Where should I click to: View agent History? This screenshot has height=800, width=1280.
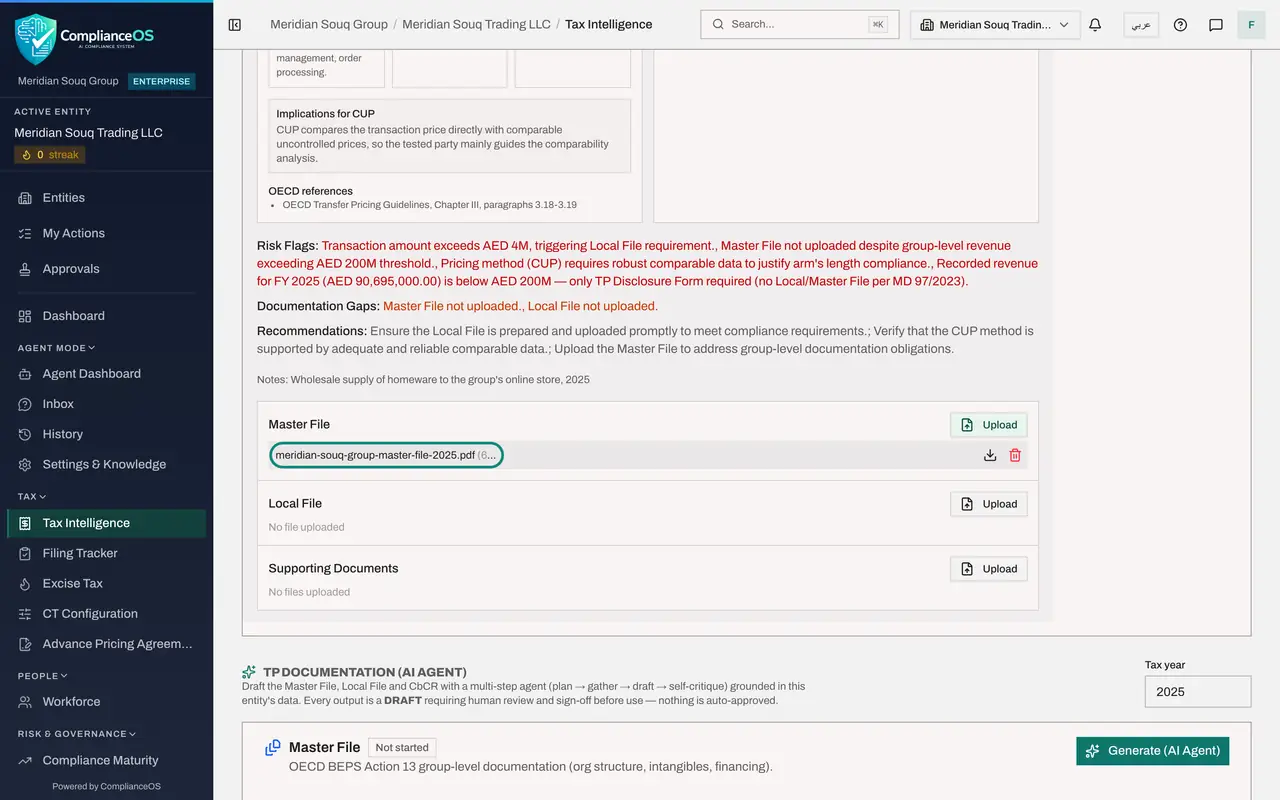(106, 434)
